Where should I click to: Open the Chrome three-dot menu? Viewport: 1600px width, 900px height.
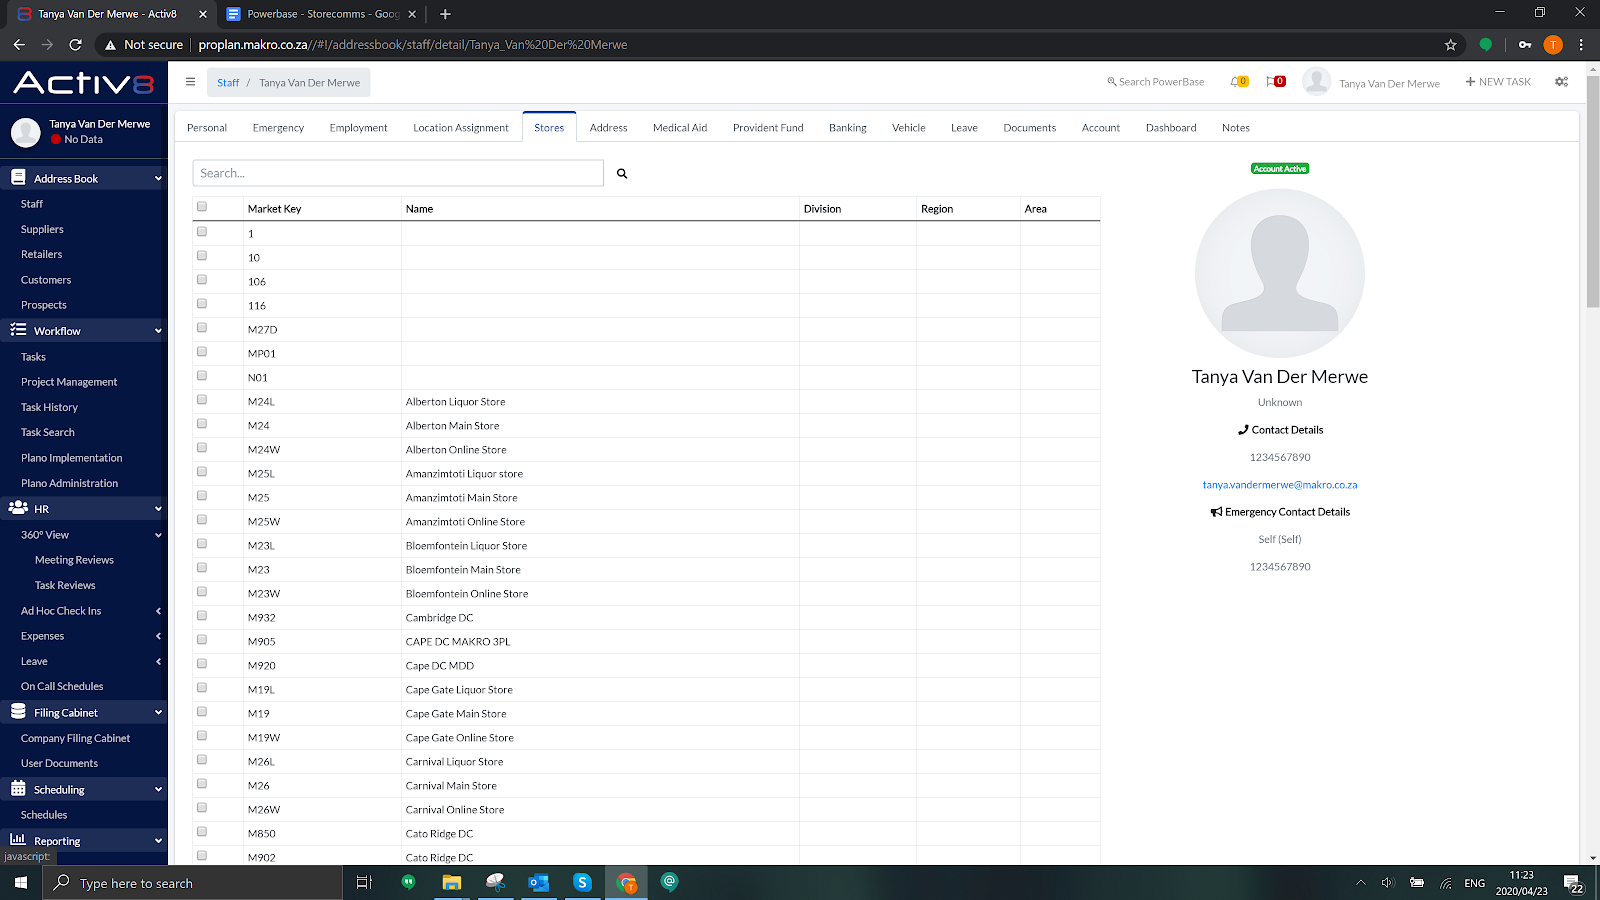pyautogui.click(x=1581, y=44)
